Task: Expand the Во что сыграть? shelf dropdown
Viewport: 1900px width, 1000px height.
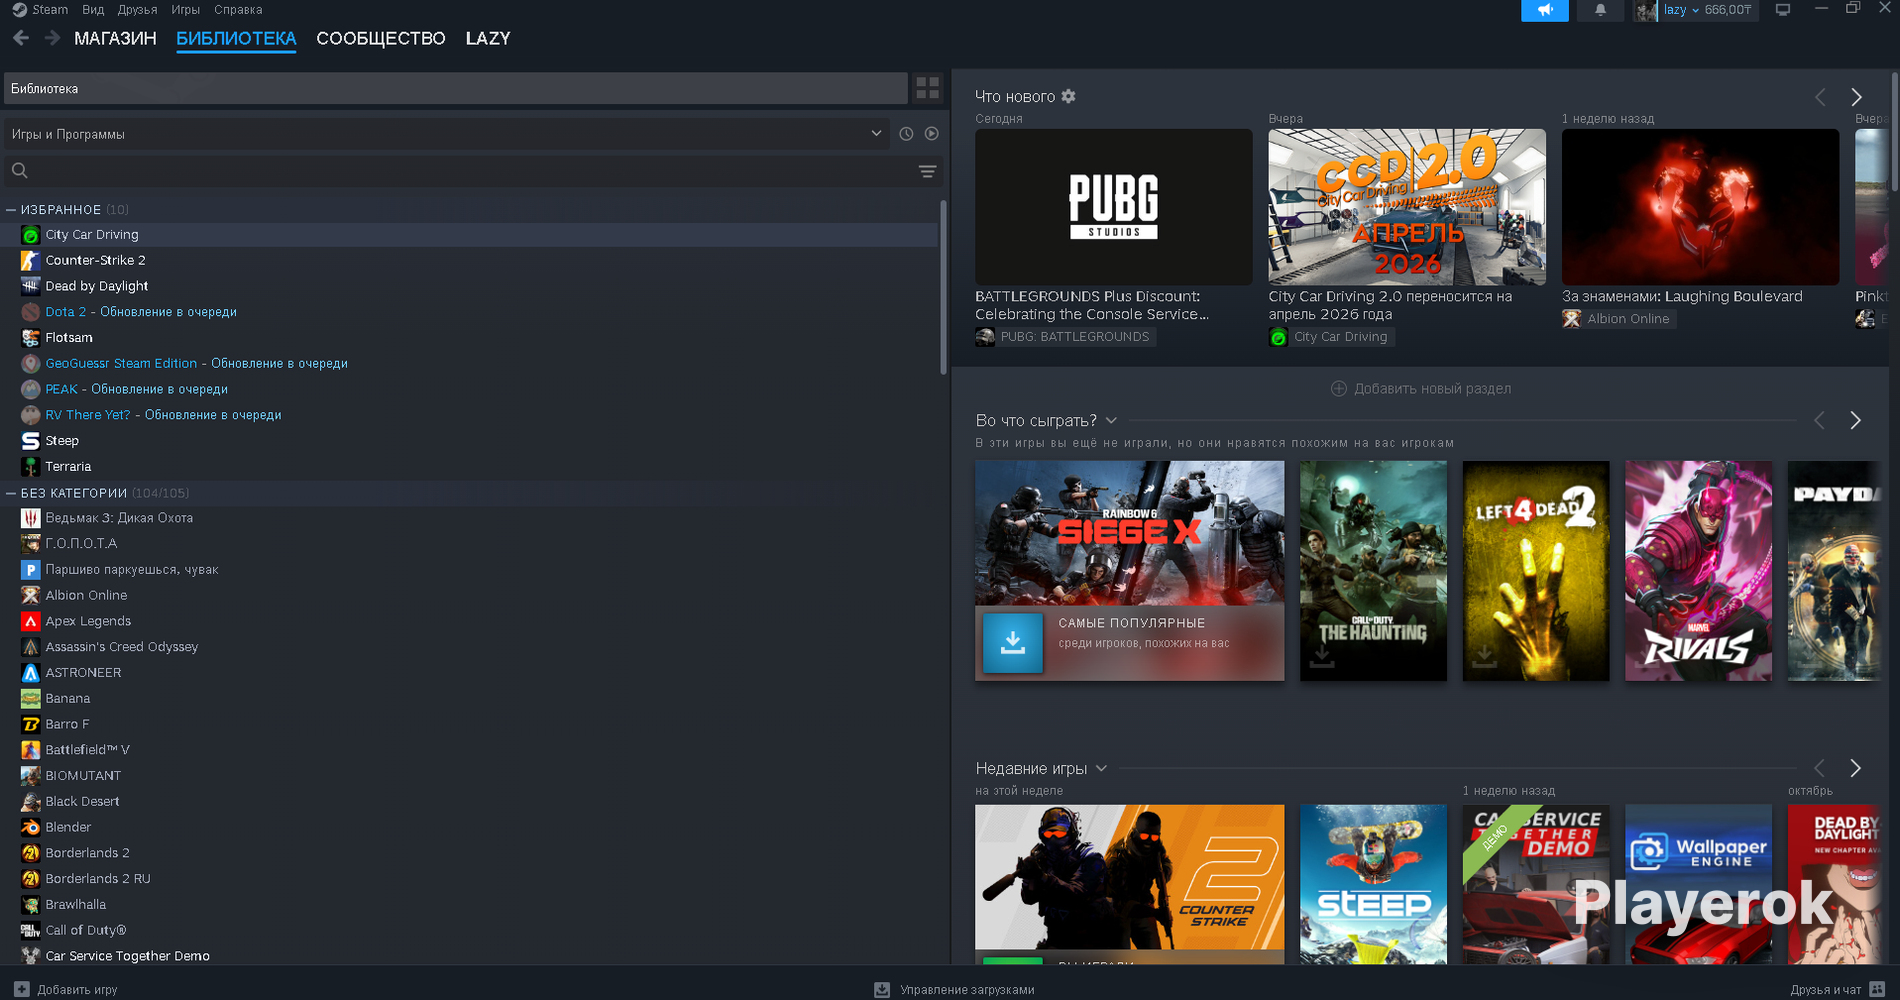Action: [1111, 421]
